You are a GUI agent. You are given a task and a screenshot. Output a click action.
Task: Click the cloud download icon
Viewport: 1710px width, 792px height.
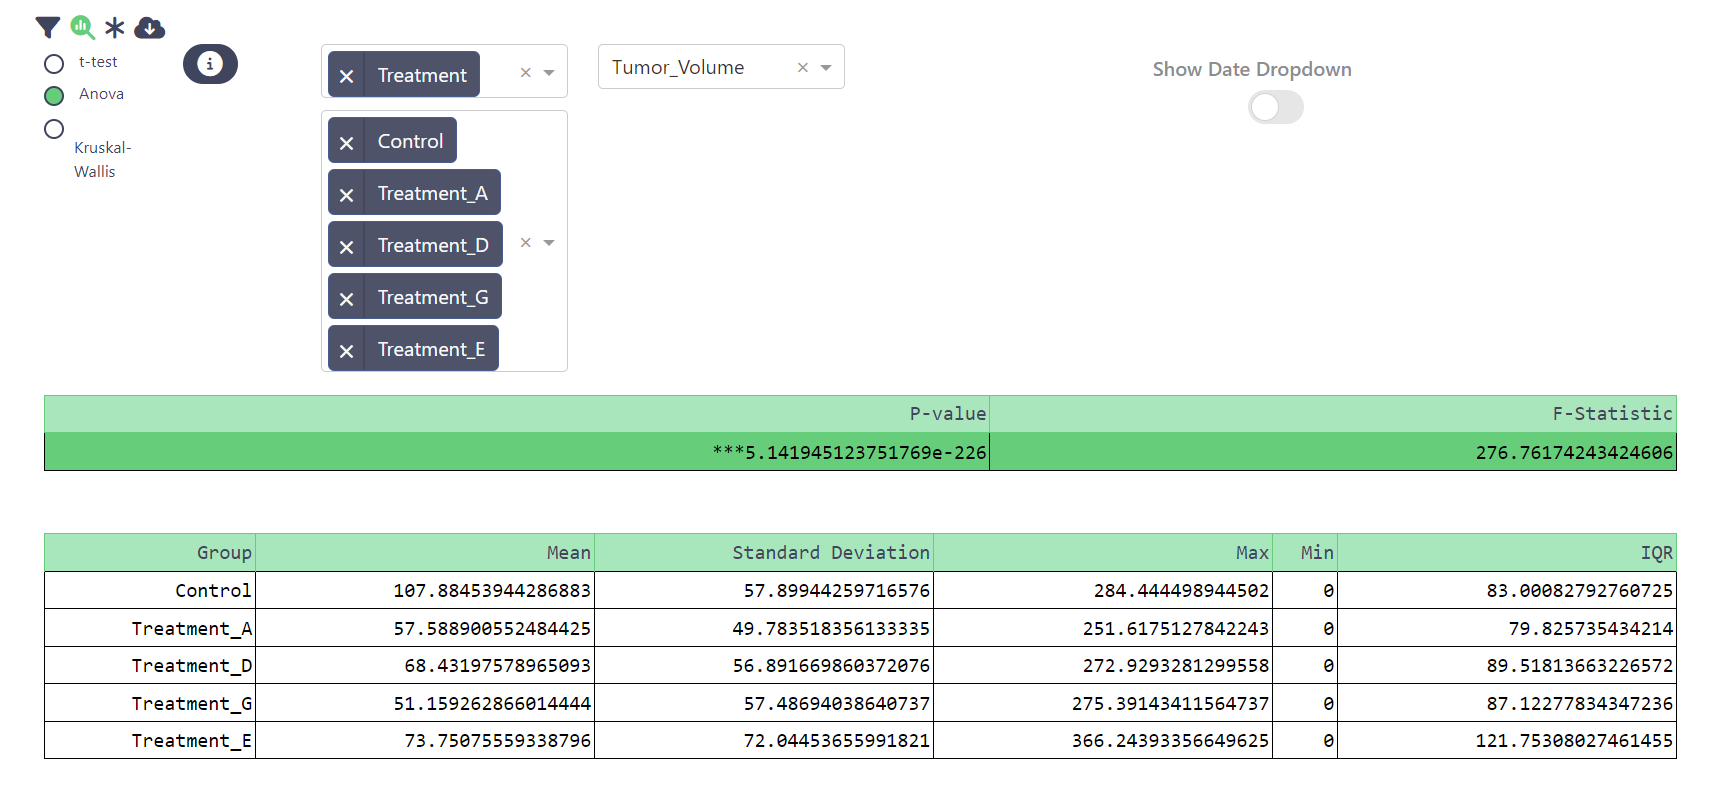click(x=150, y=28)
